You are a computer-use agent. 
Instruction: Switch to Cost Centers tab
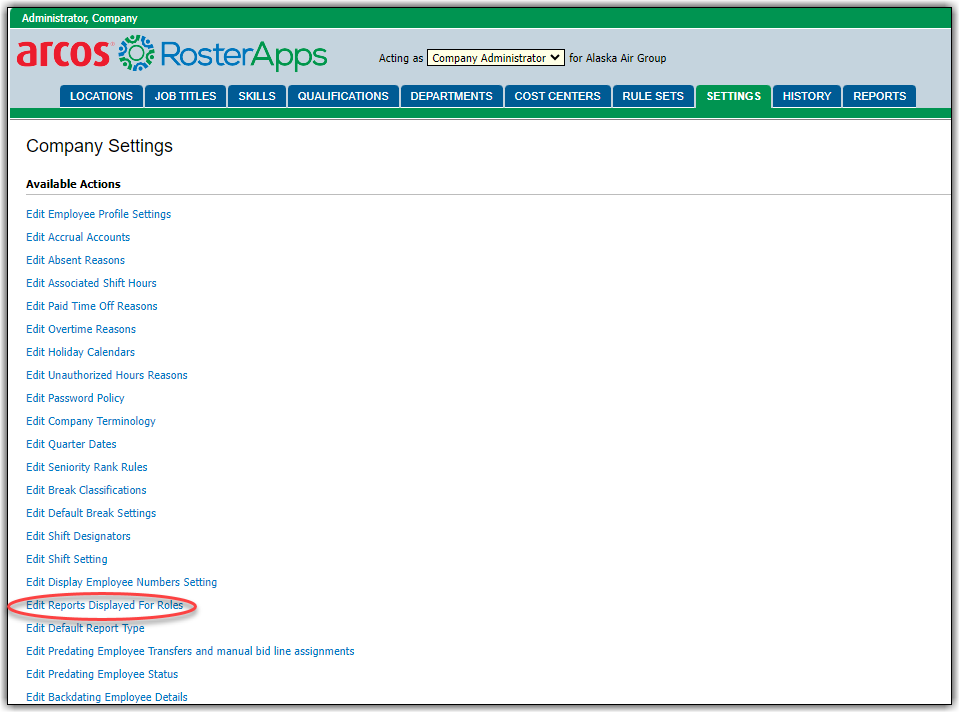tap(557, 96)
